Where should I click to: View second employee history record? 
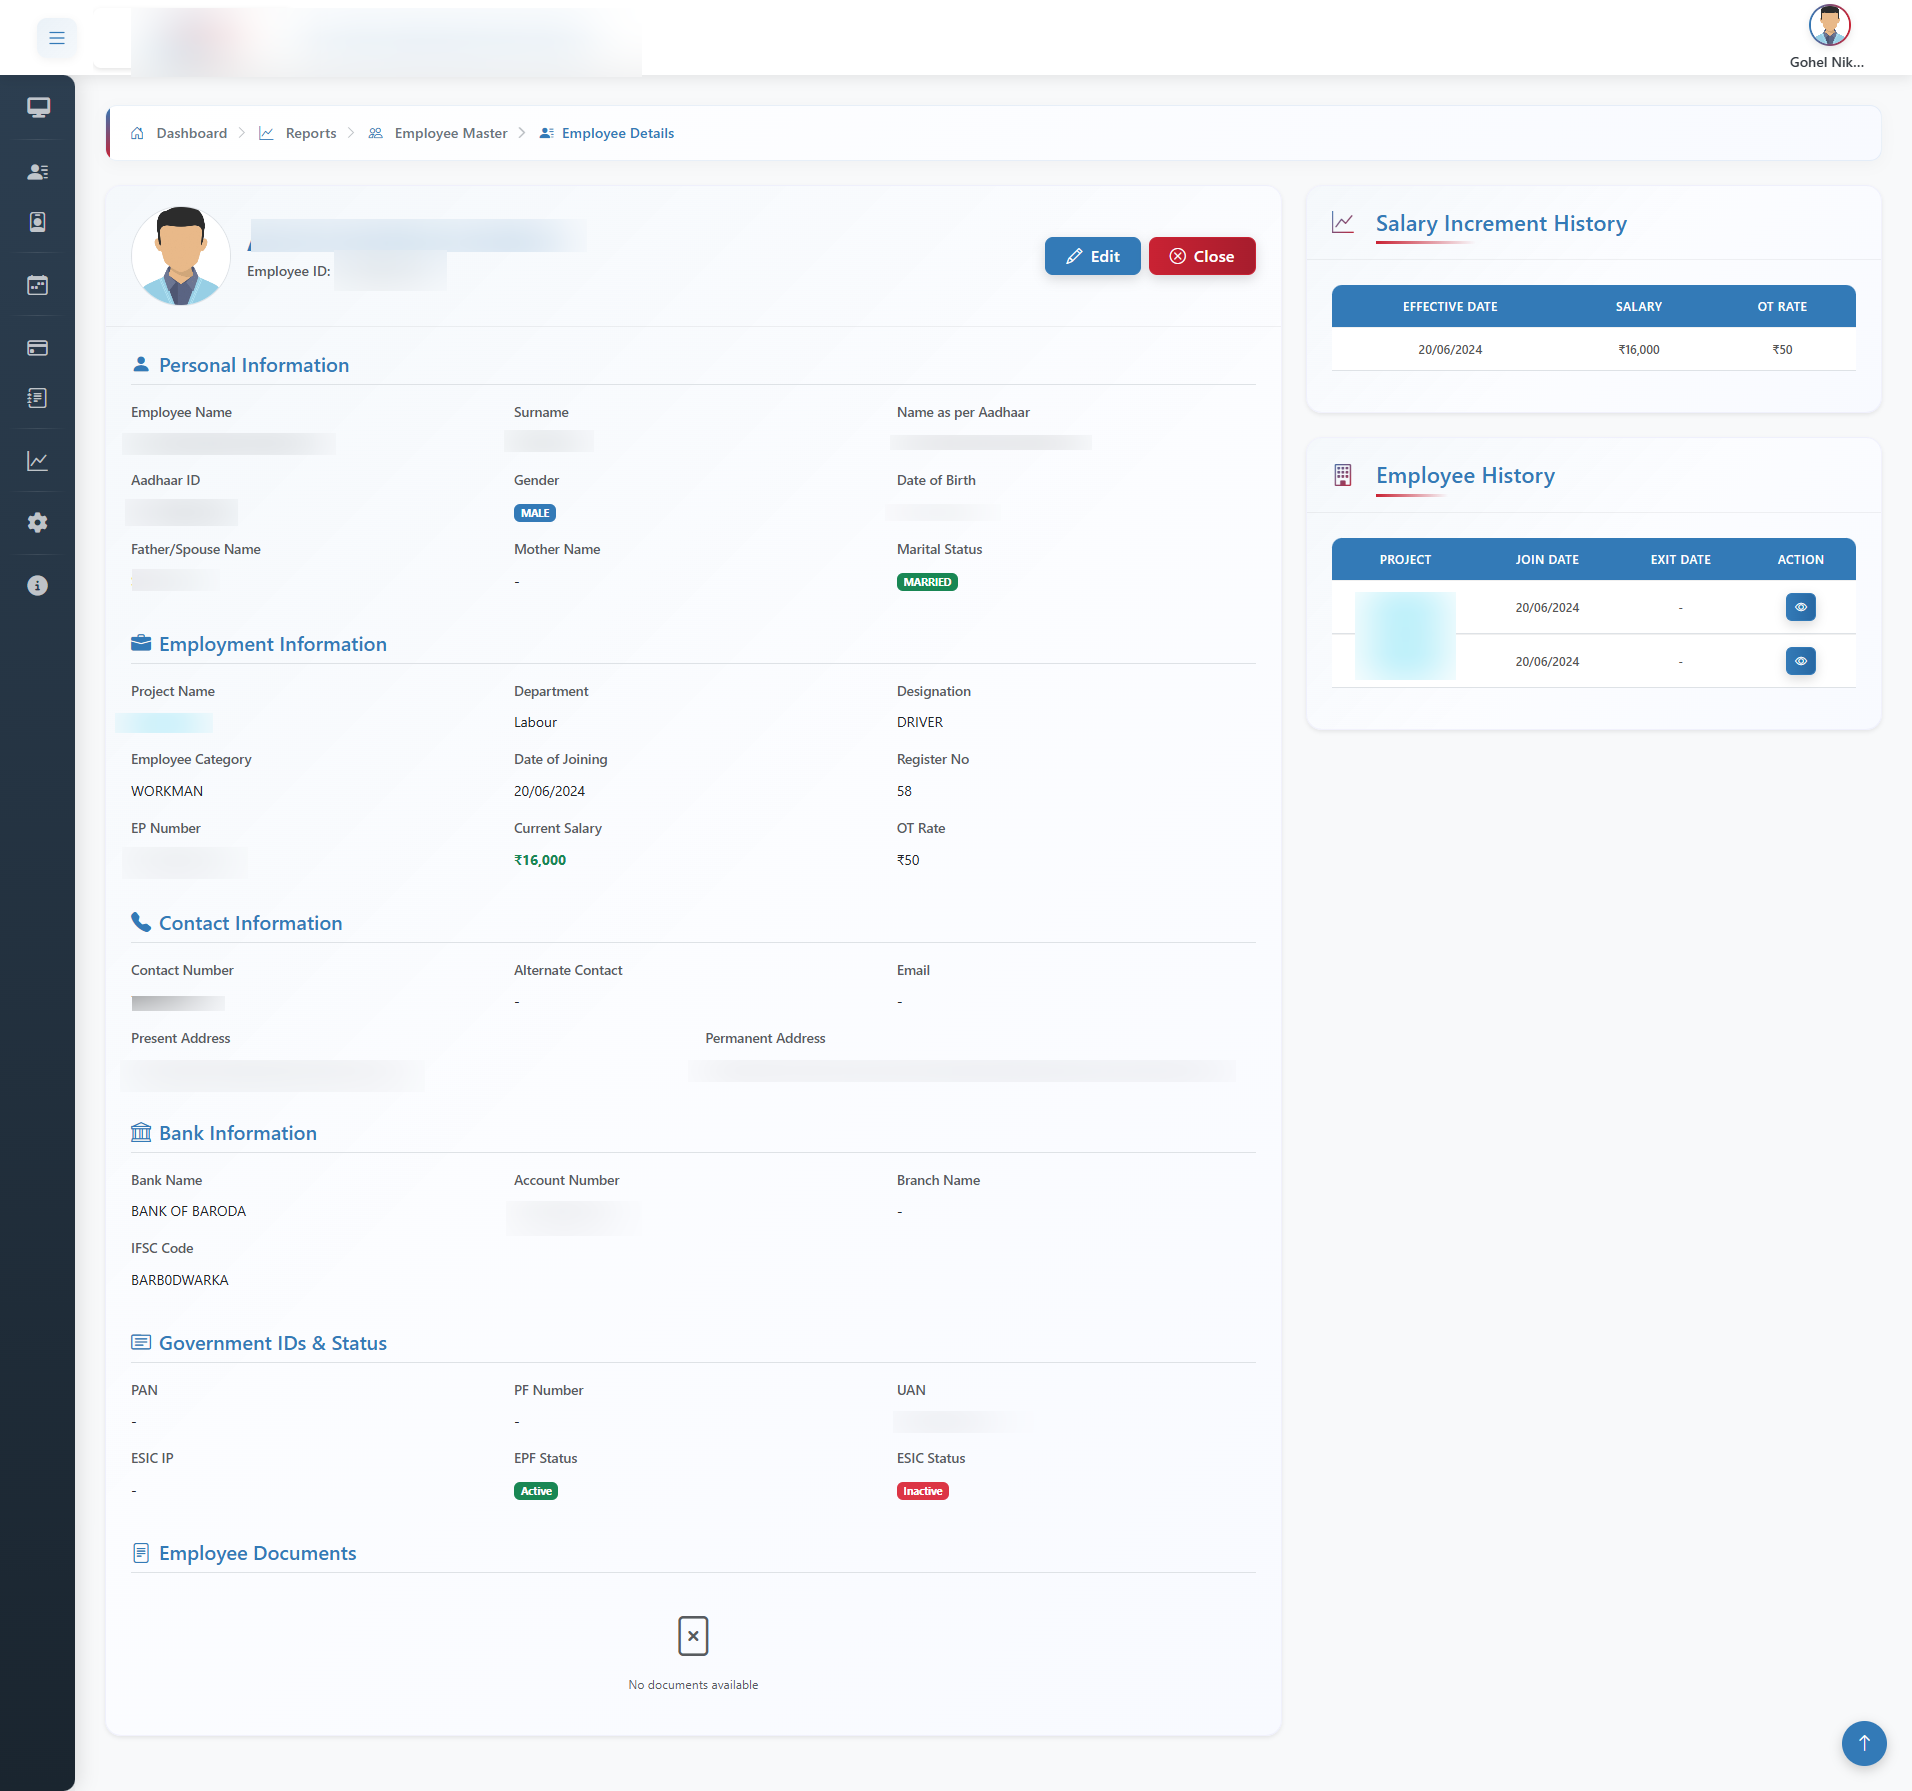[x=1800, y=661]
